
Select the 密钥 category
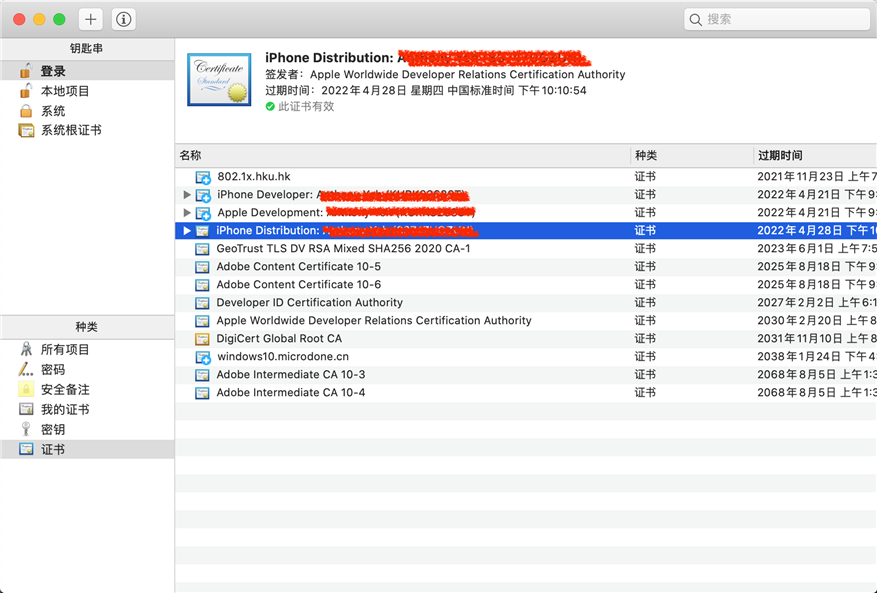coord(87,430)
